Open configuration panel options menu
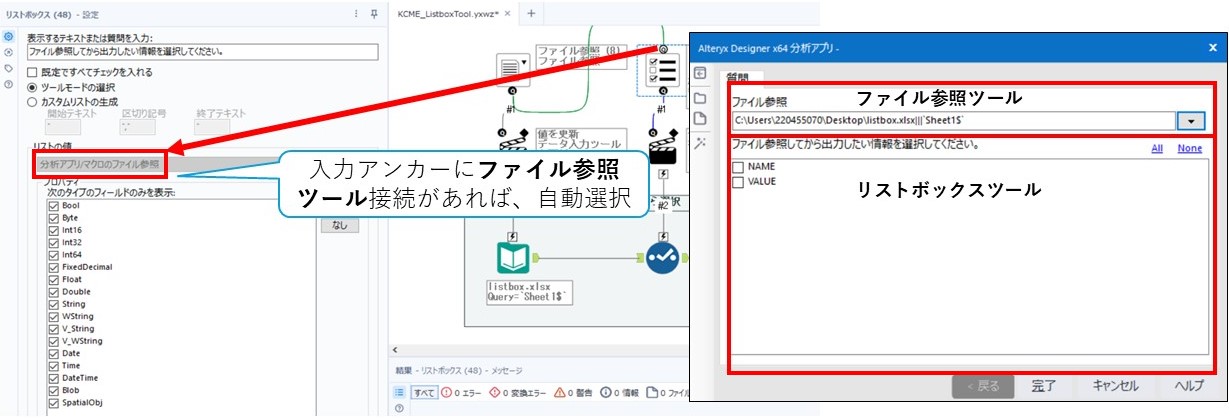 (x=356, y=13)
